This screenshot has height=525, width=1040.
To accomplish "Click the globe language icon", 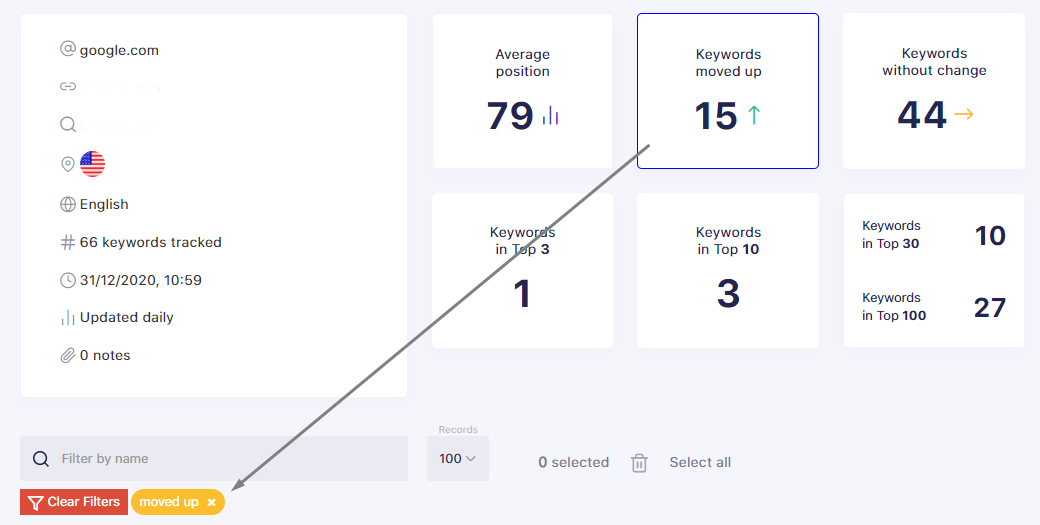I will [x=68, y=204].
